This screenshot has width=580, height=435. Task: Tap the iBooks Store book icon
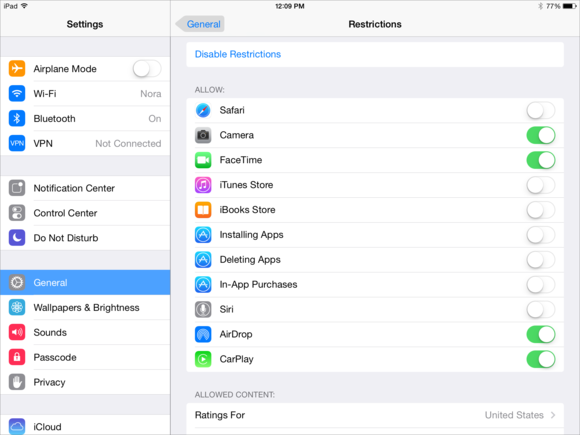pos(203,210)
